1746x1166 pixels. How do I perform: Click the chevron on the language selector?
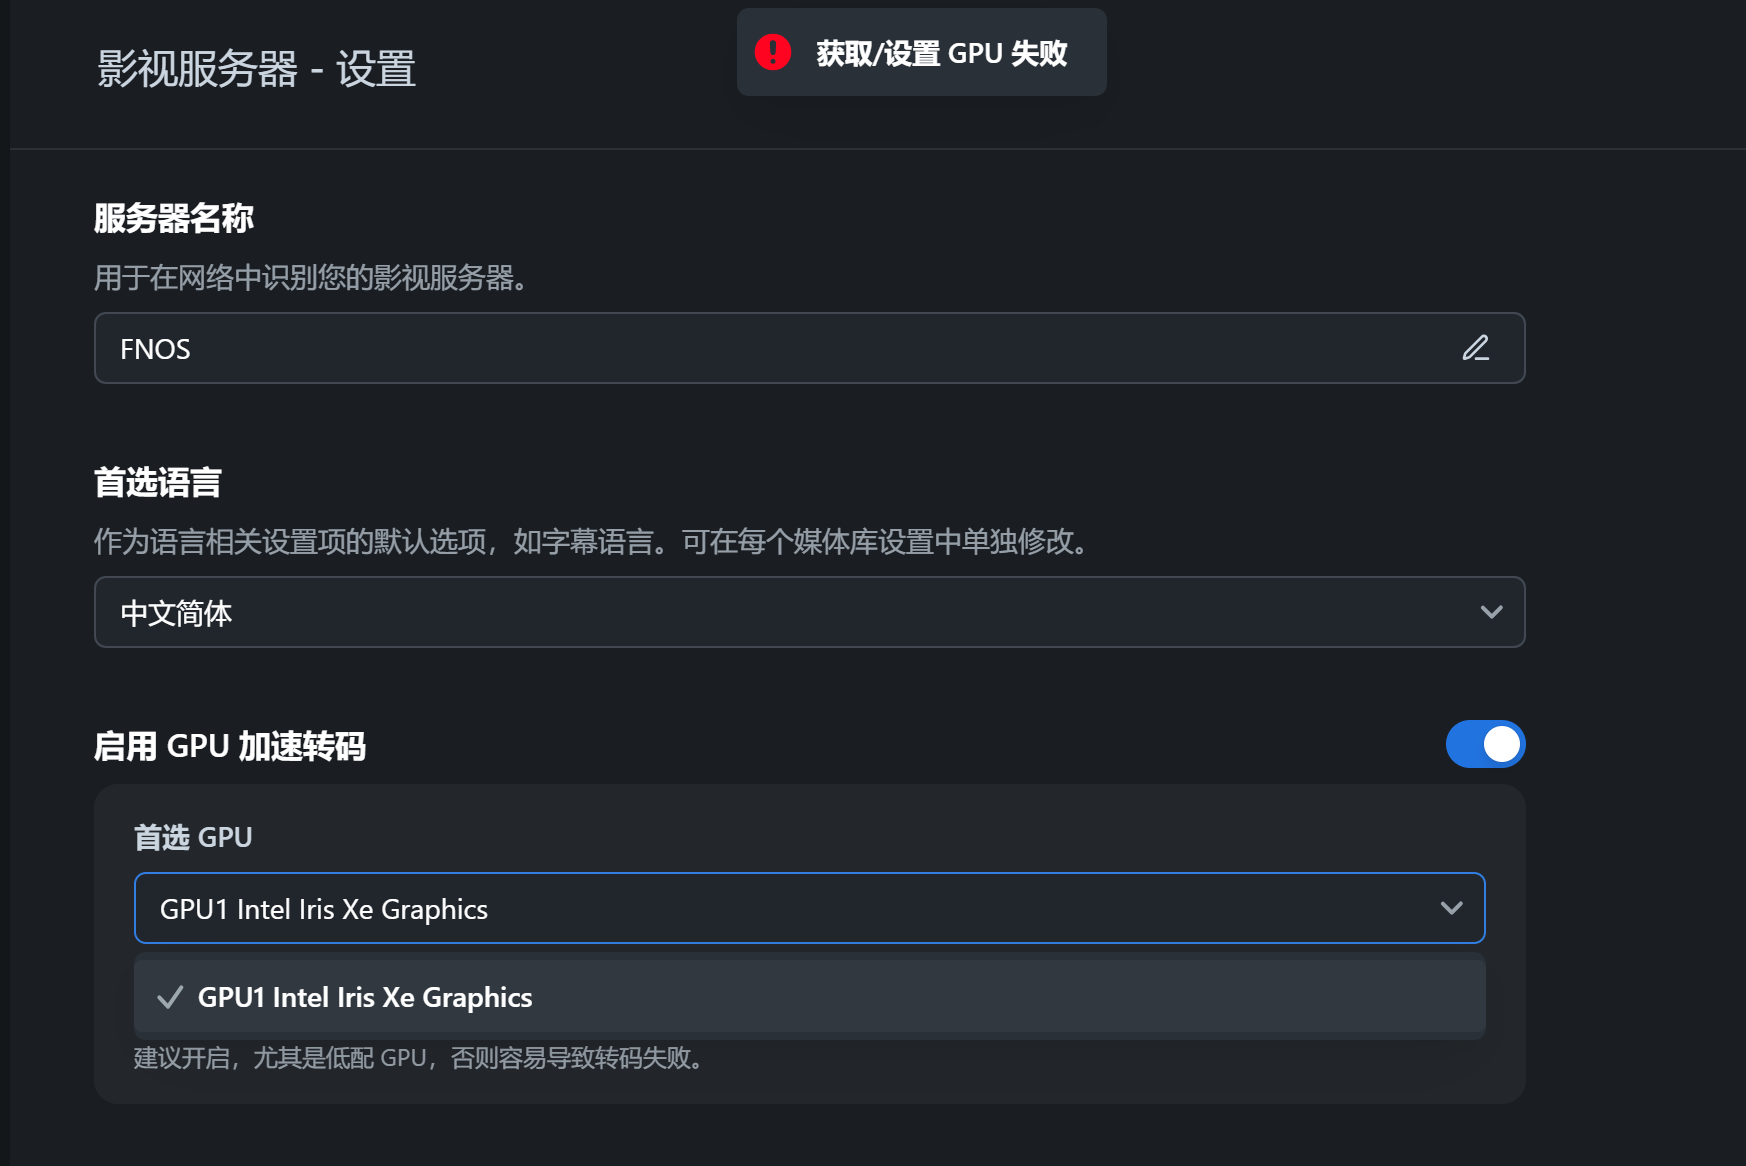(1492, 612)
